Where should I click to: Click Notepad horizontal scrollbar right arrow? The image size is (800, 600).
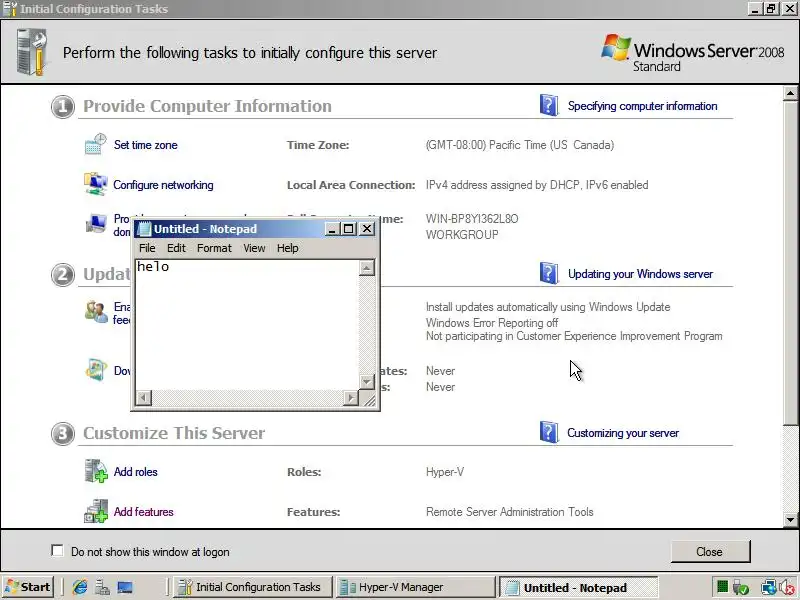click(x=351, y=397)
